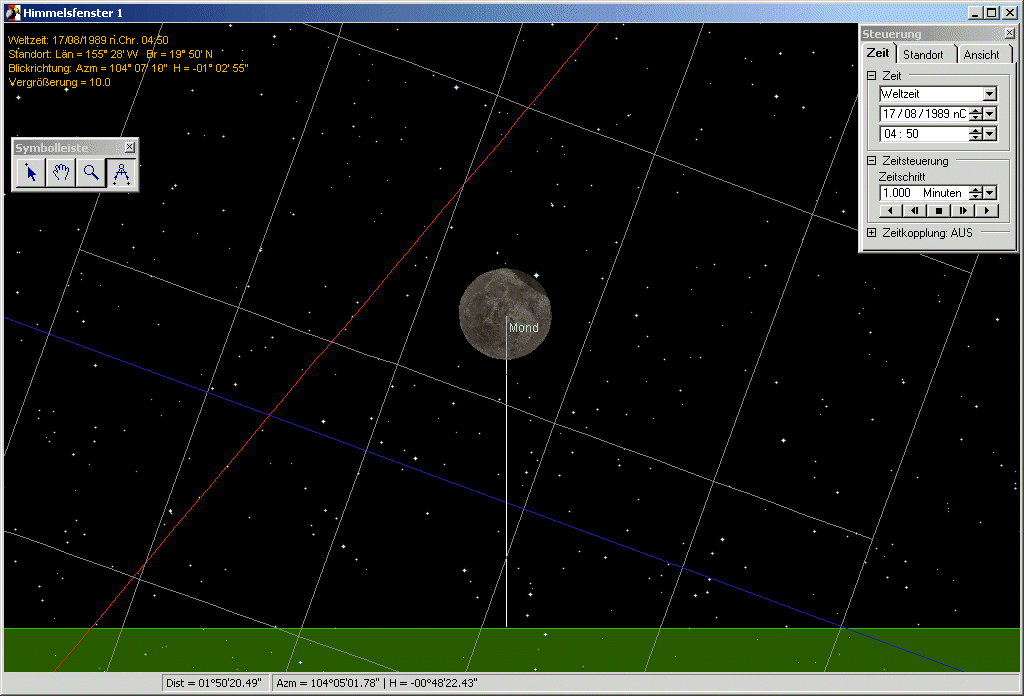Switch to the Ansicht tab

coord(982,55)
